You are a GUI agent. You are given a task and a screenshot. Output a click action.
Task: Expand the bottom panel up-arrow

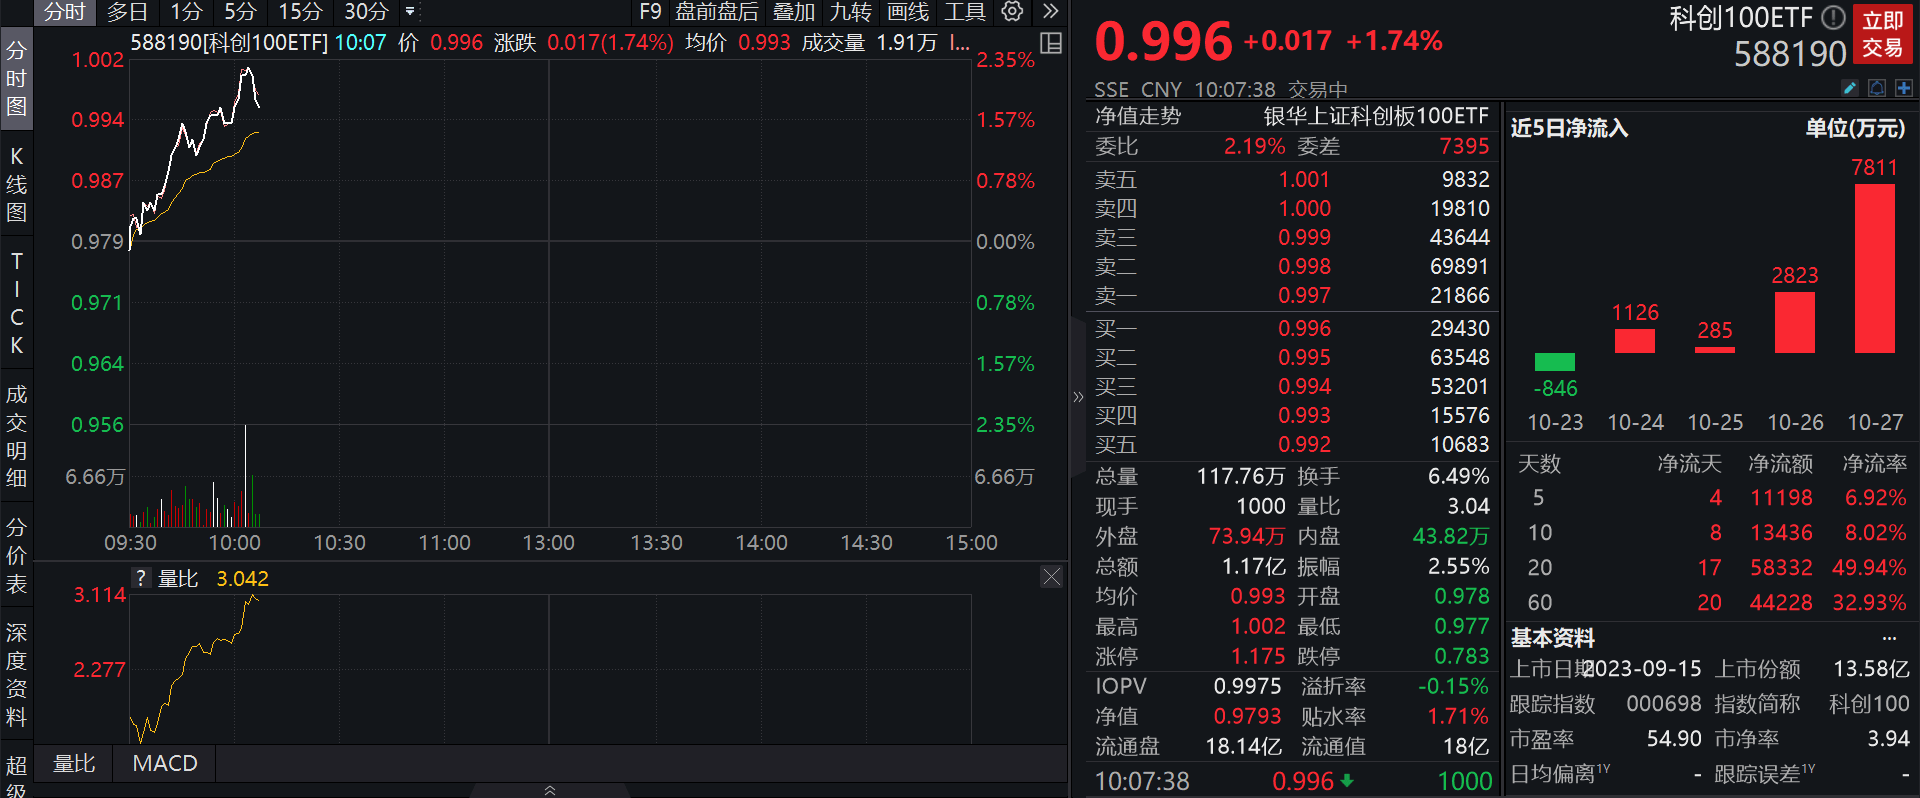[x=549, y=790]
